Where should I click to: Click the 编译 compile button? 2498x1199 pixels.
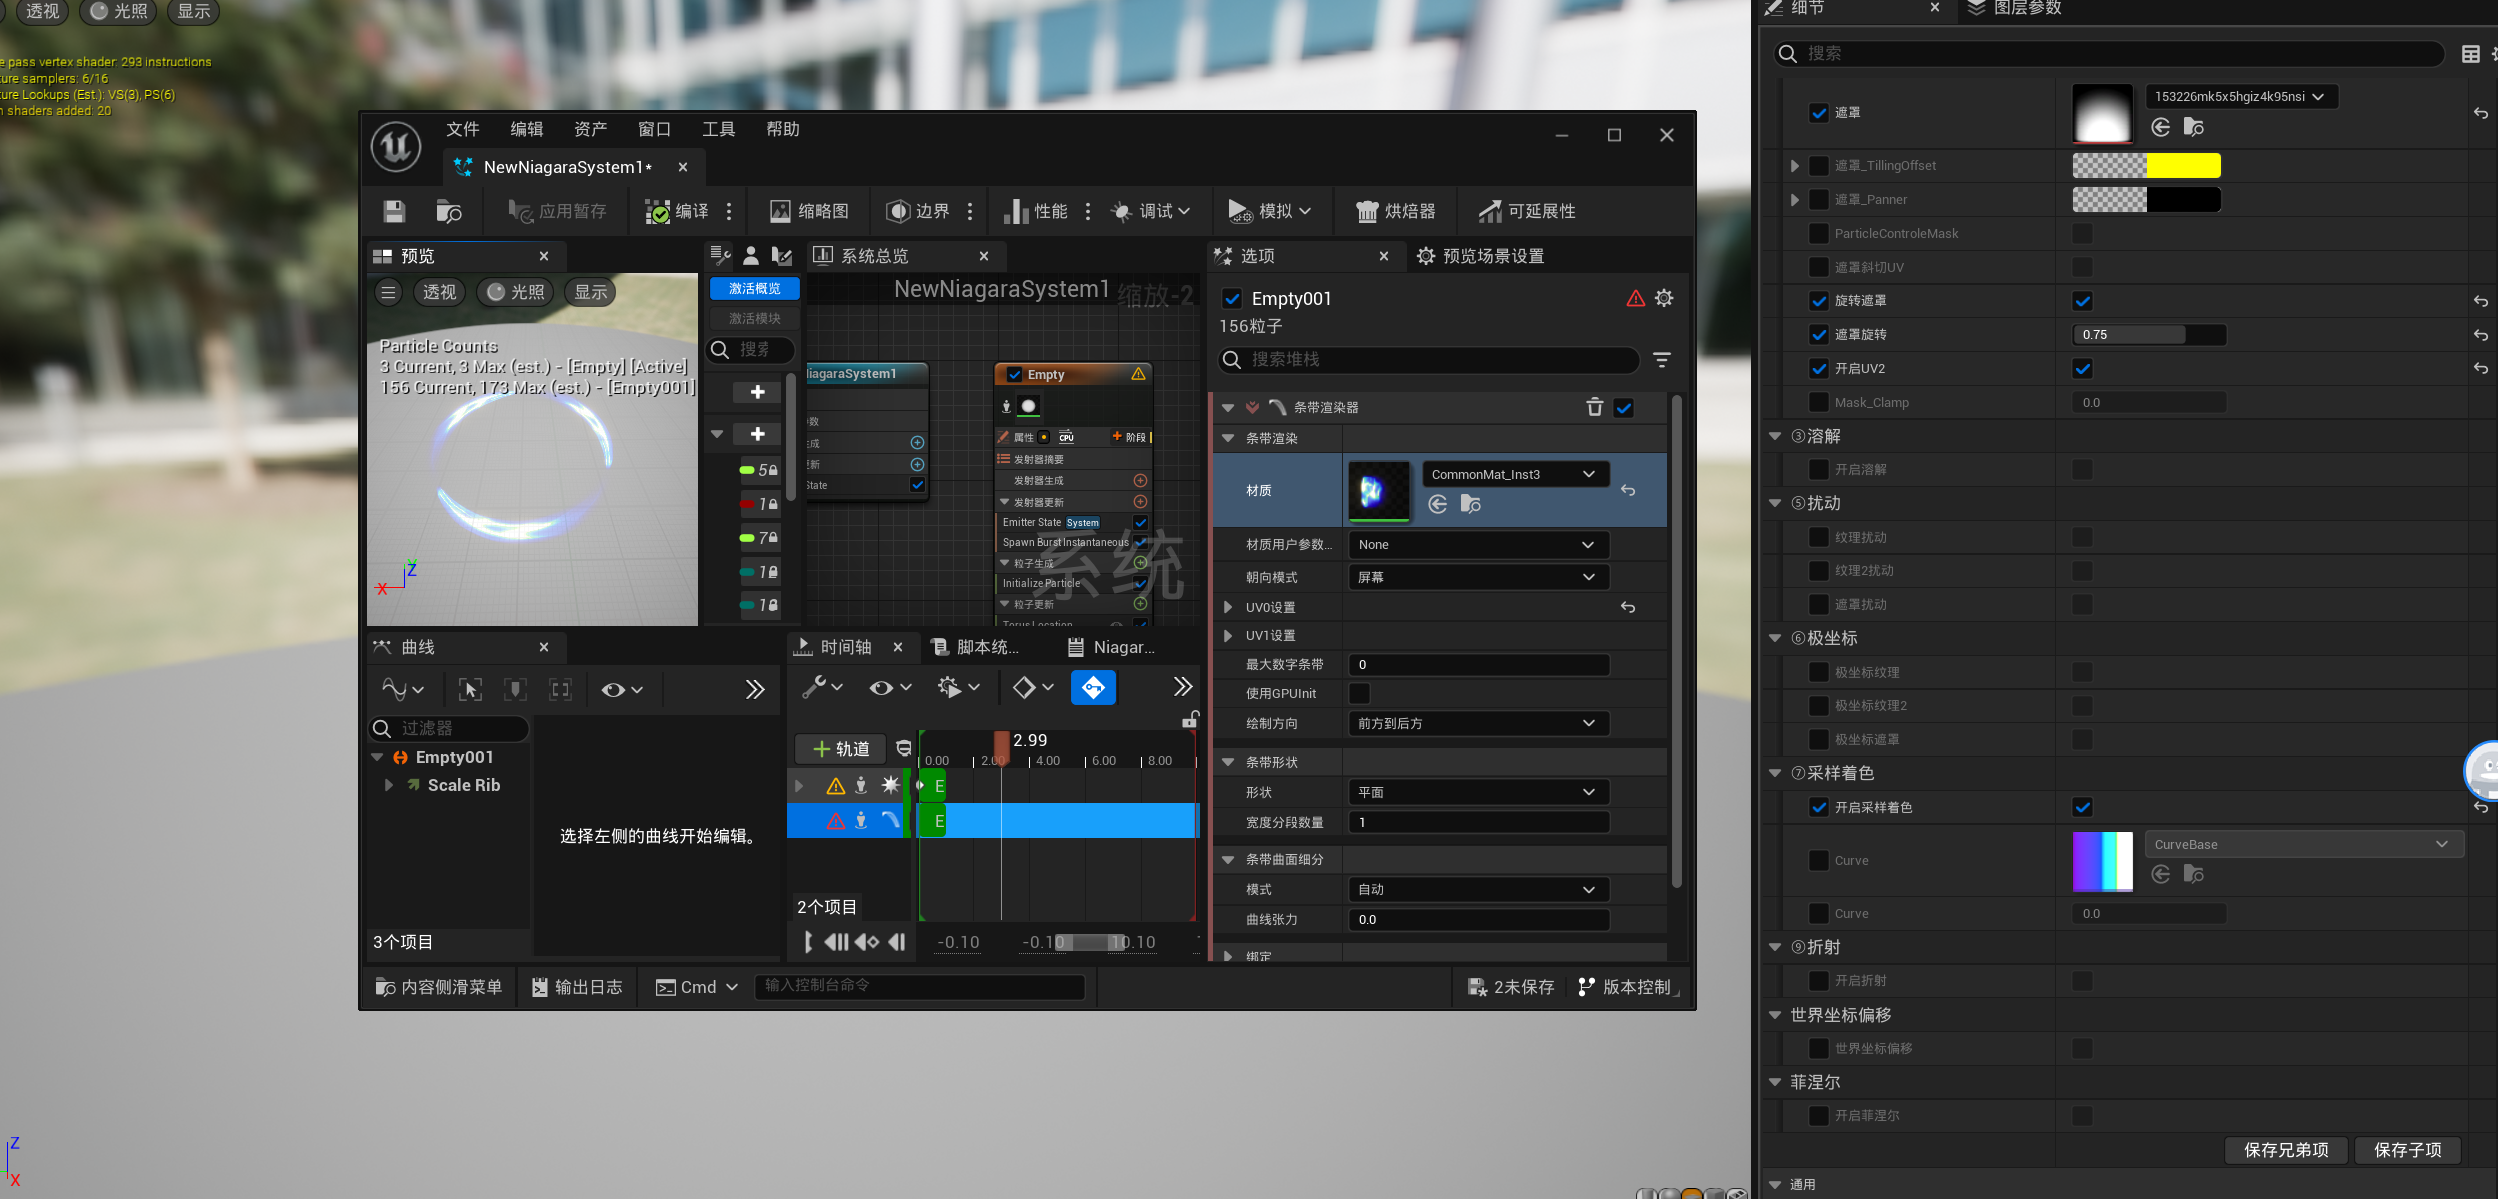pos(677,211)
